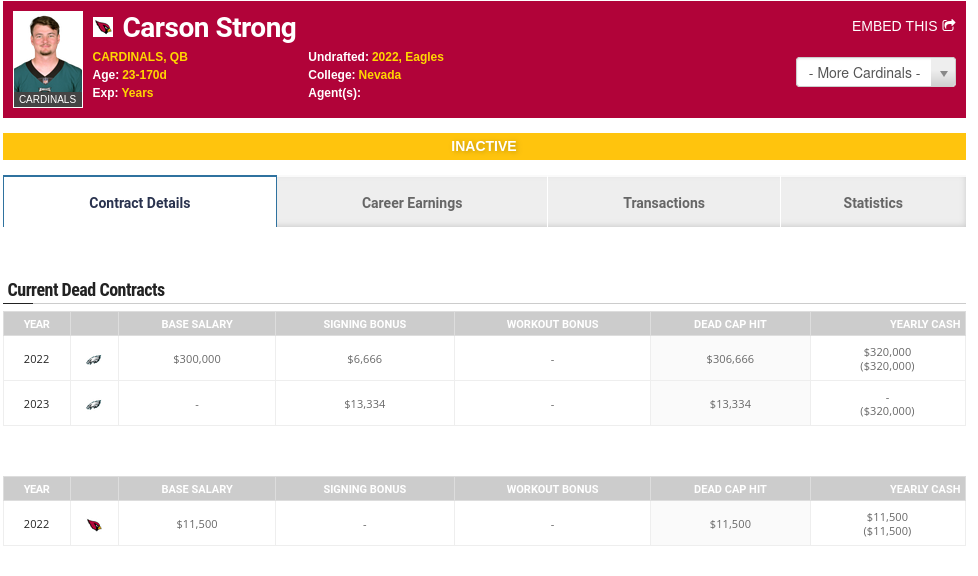
Task: Click the Carson Strong name heading
Action: (x=209, y=28)
